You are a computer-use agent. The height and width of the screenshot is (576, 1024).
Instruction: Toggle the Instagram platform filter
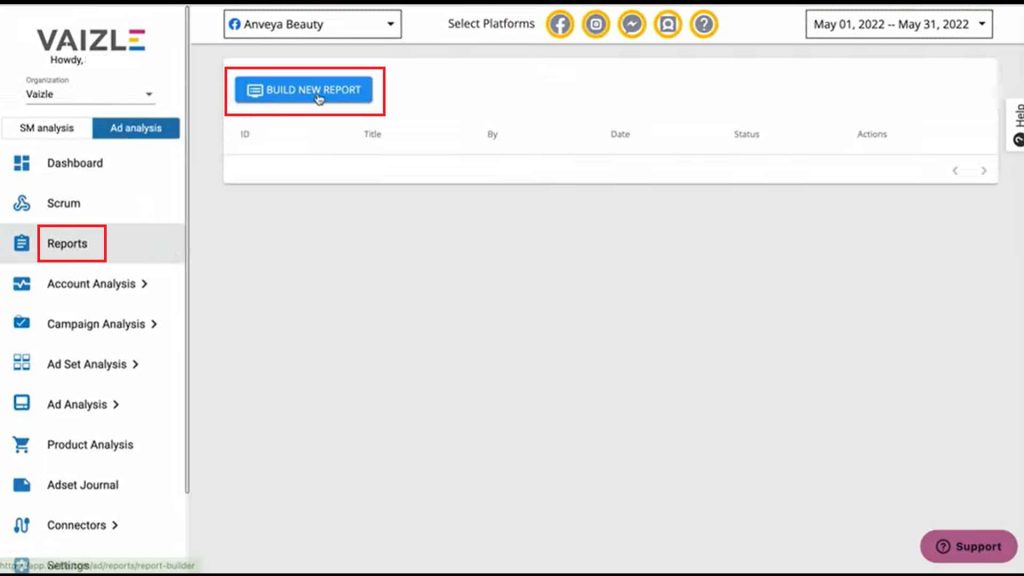pyautogui.click(x=596, y=24)
